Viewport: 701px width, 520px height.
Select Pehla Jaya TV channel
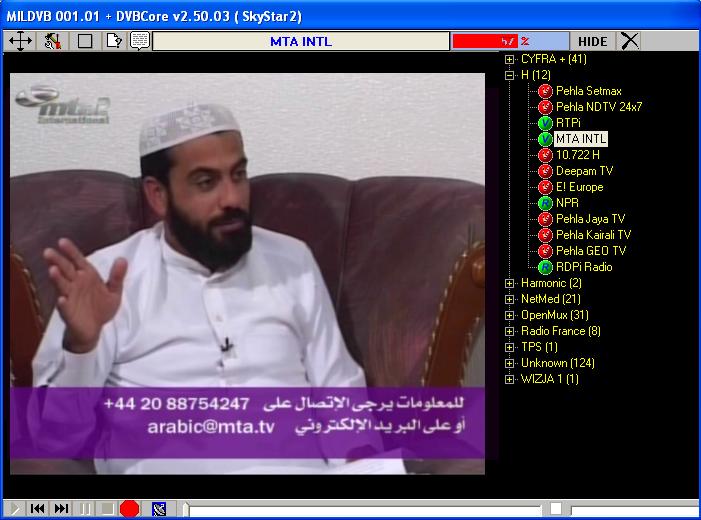(x=591, y=219)
